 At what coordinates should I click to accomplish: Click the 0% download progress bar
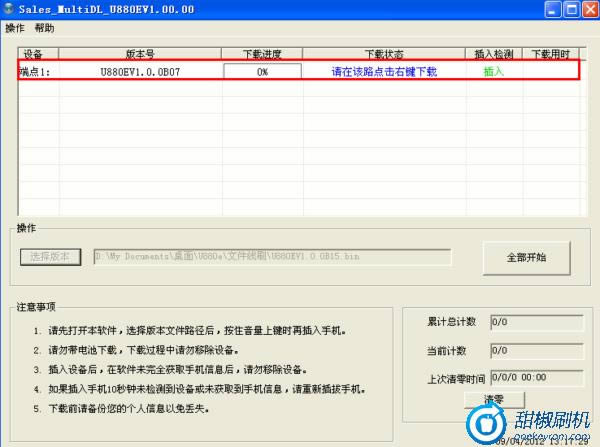click(262, 72)
